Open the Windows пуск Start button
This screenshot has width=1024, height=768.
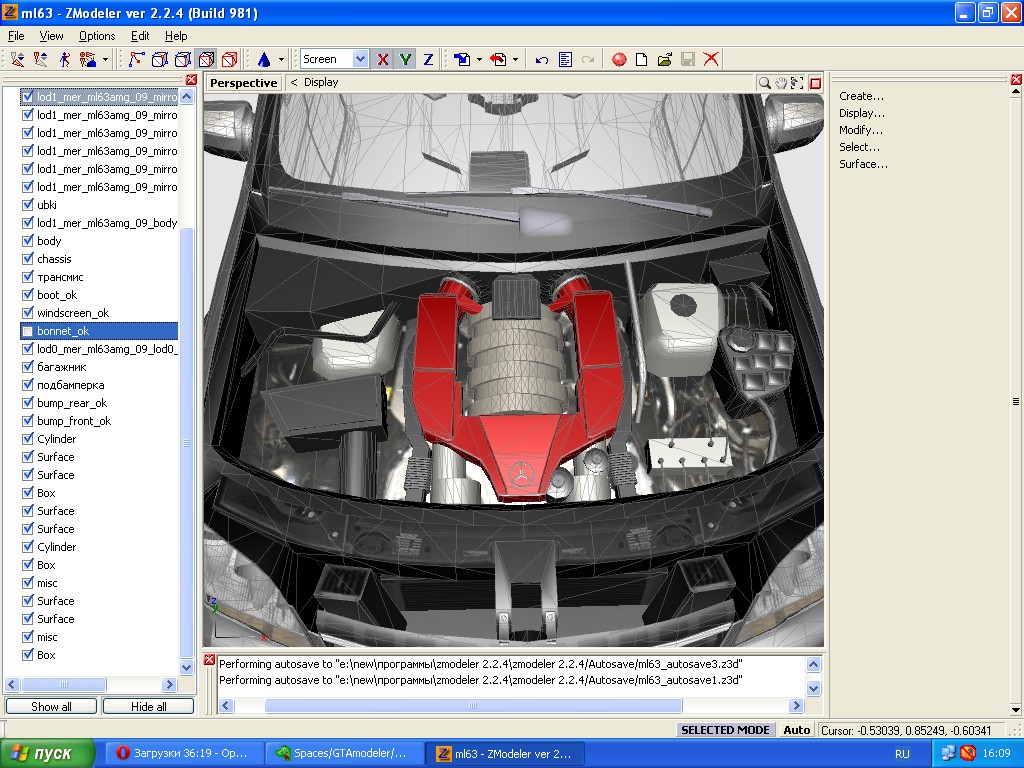pos(47,754)
